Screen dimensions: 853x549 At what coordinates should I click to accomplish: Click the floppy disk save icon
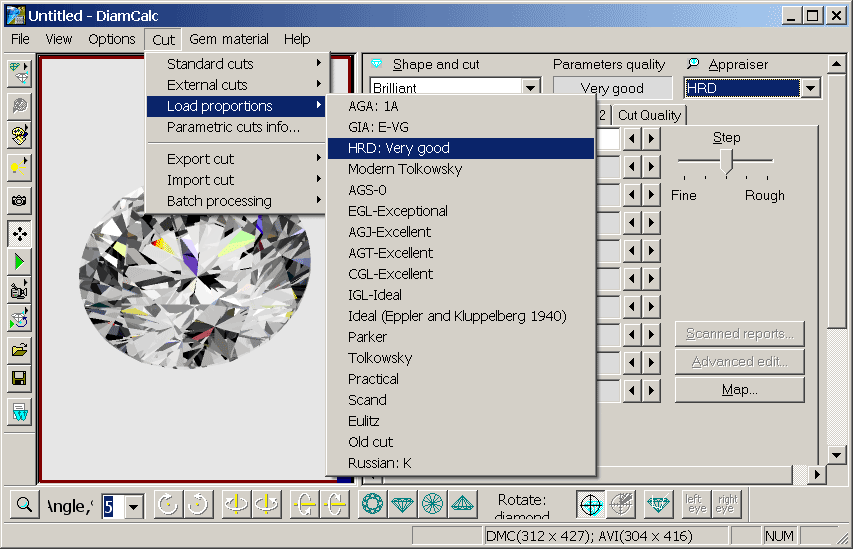pos(19,379)
